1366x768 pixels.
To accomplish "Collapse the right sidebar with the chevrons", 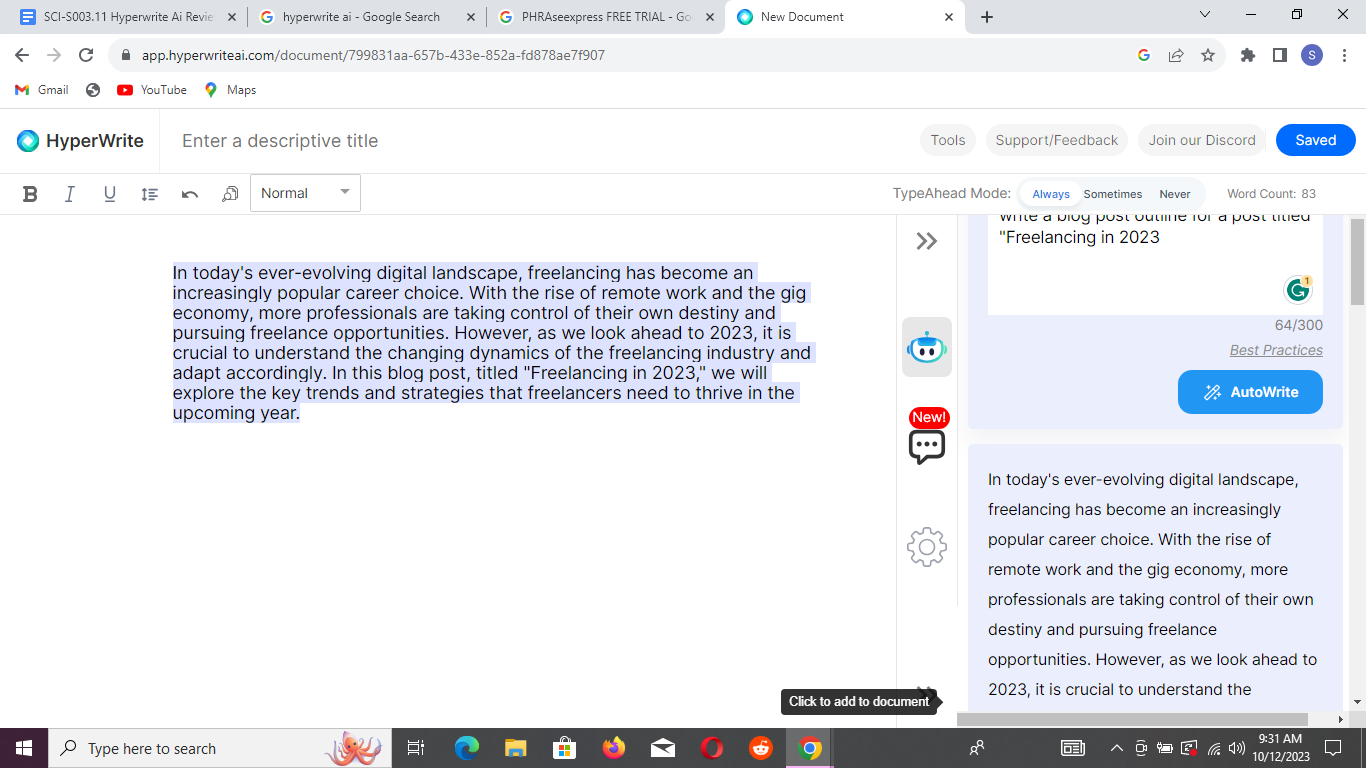I will [926, 241].
